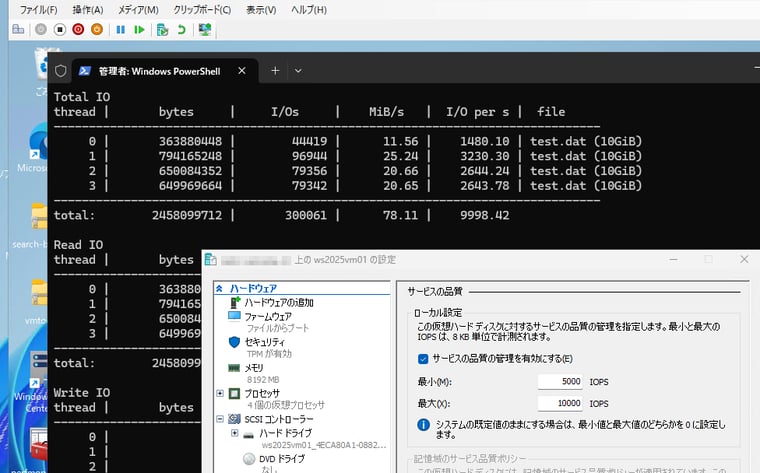
Task: Click total MiB/s value 78.11
Action: point(400,216)
